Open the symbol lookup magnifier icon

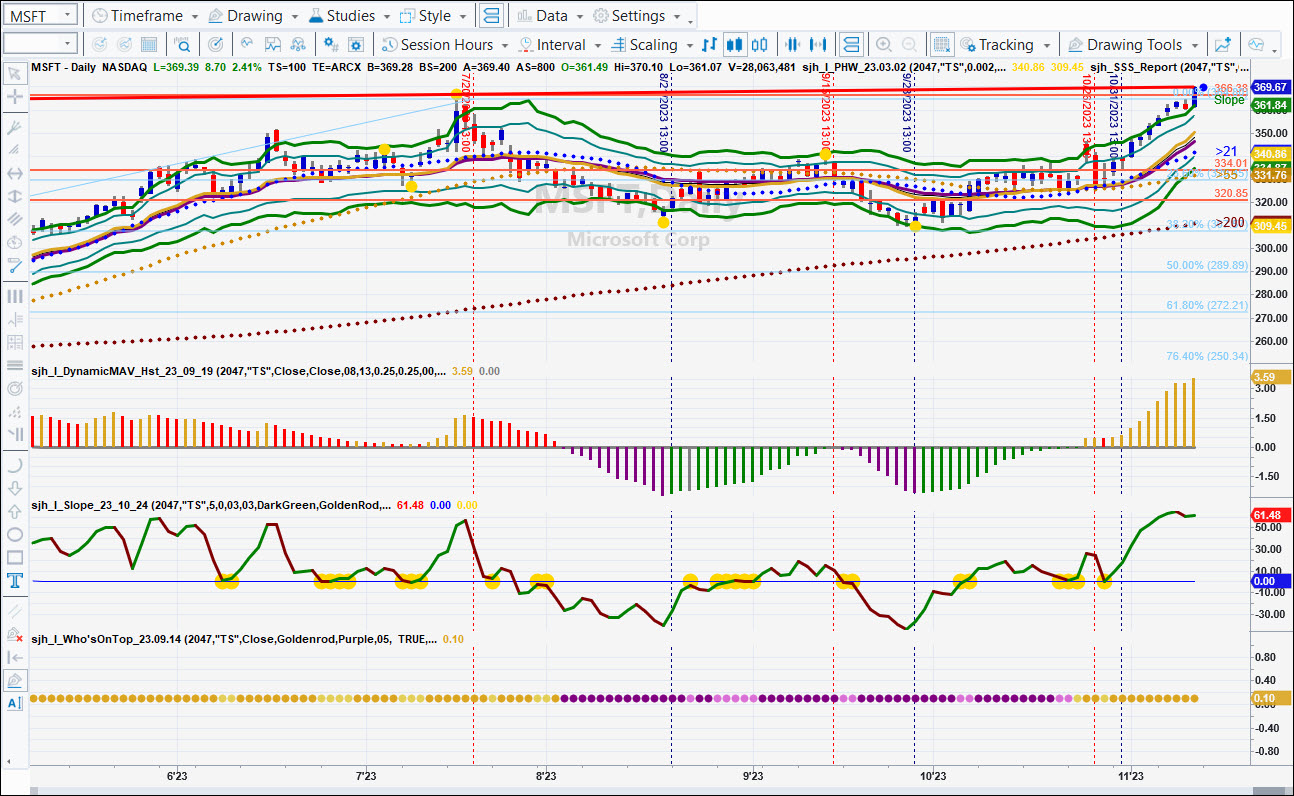click(x=183, y=45)
